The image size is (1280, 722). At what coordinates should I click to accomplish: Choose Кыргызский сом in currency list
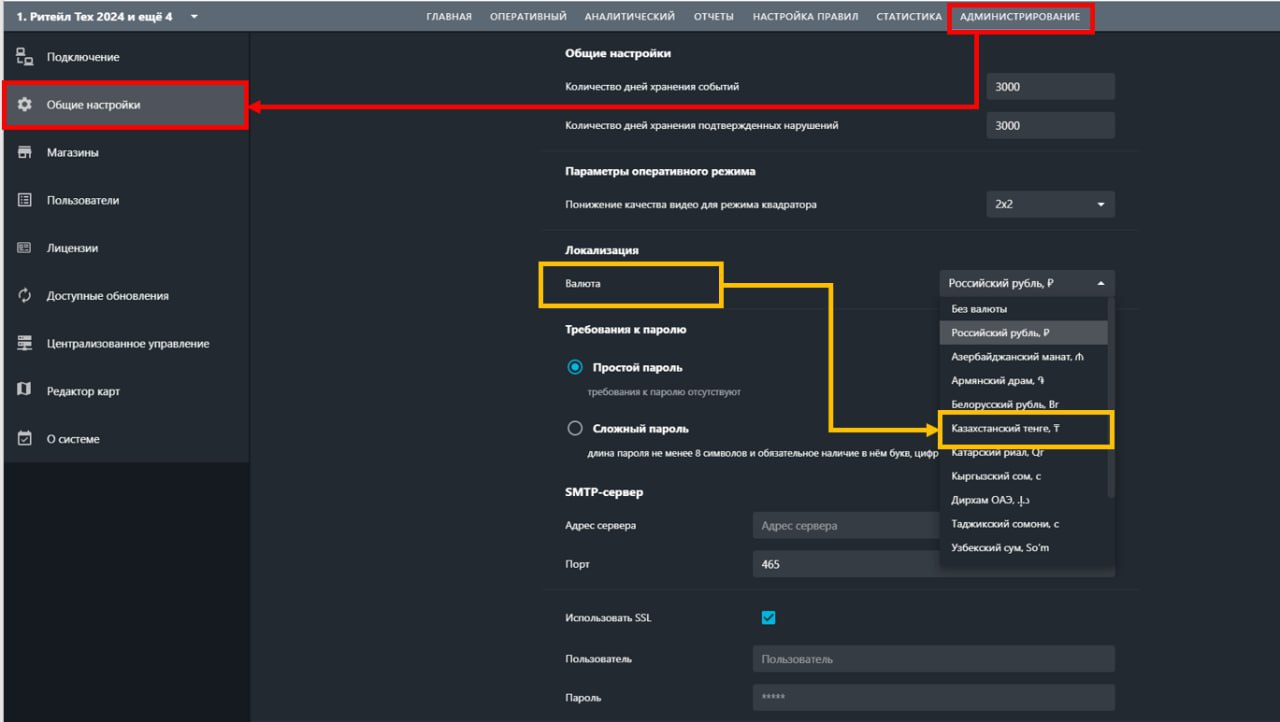[x=1024, y=477]
